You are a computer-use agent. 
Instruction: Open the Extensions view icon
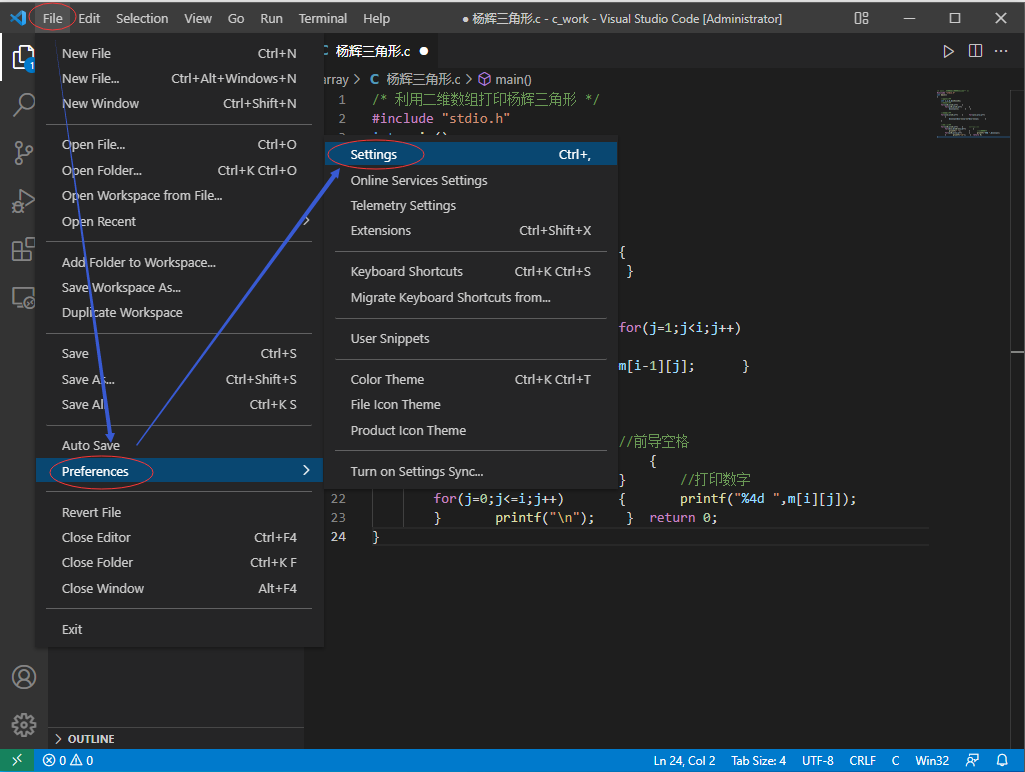coord(24,249)
